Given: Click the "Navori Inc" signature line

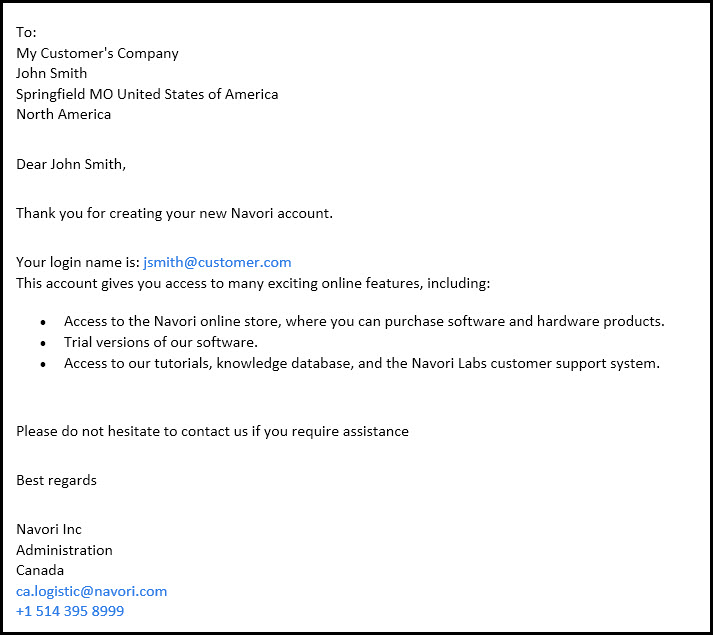Looking at the screenshot, I should [49, 529].
